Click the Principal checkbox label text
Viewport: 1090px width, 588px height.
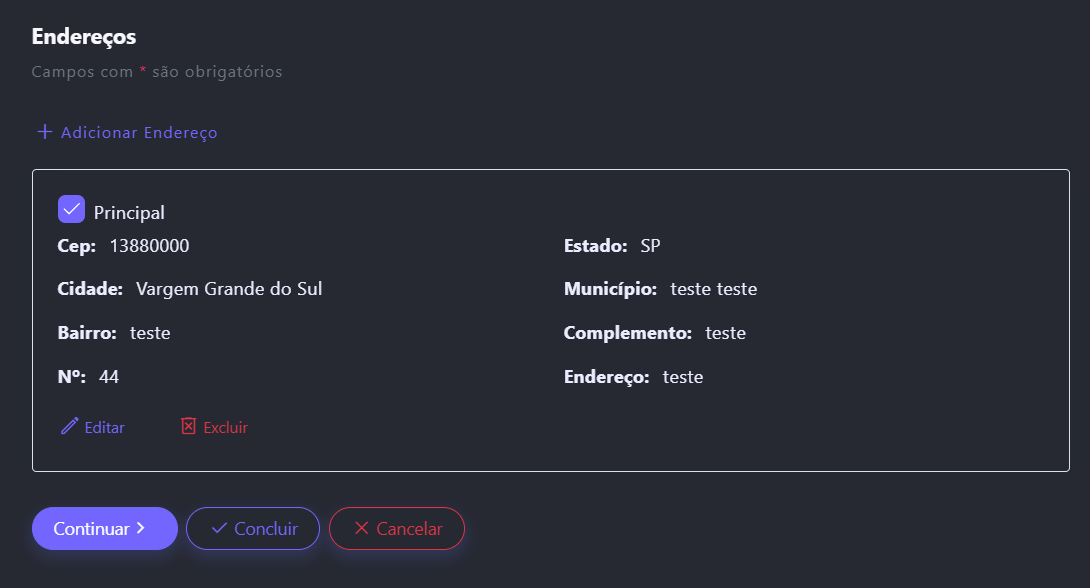pos(129,213)
